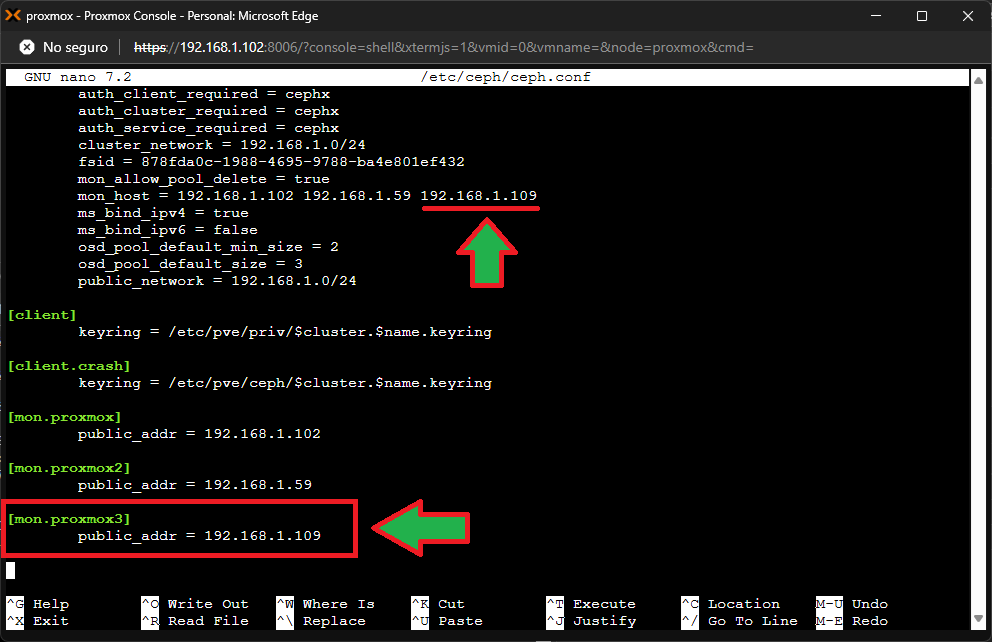Image resolution: width=992 pixels, height=642 pixels.
Task: Click the 'ms_bind_ipv6 = false' line
Action: click(x=168, y=230)
